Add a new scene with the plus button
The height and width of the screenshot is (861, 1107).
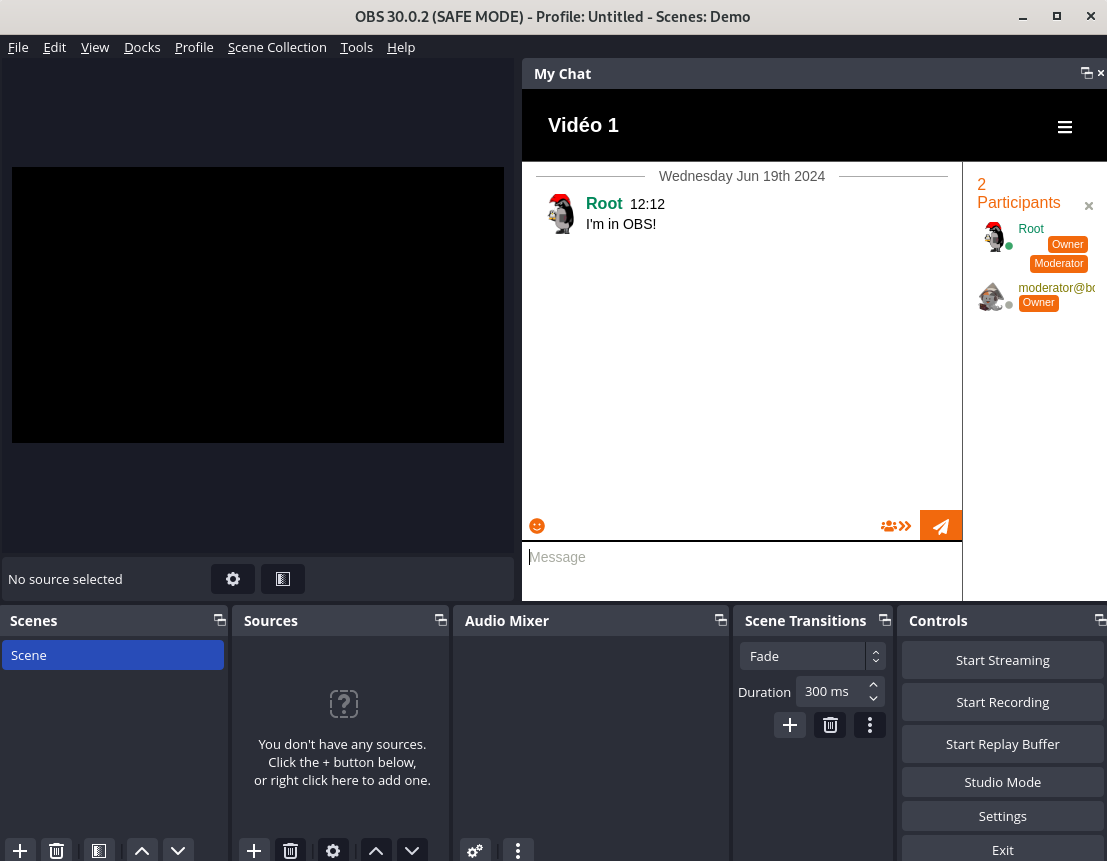(20, 850)
